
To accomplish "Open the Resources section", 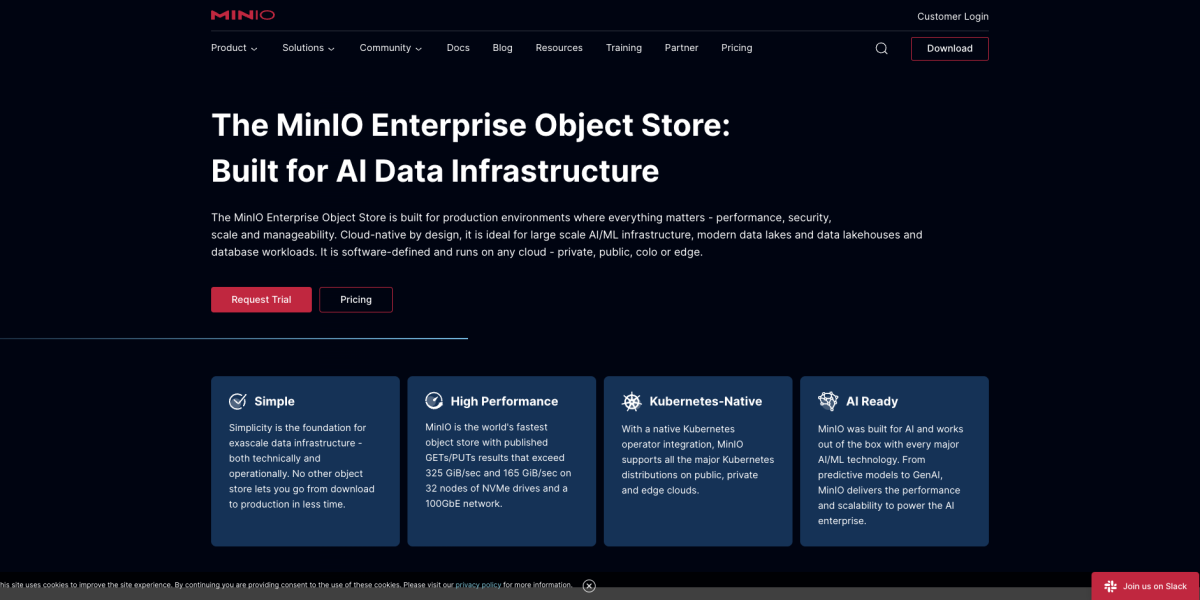I will tap(559, 48).
